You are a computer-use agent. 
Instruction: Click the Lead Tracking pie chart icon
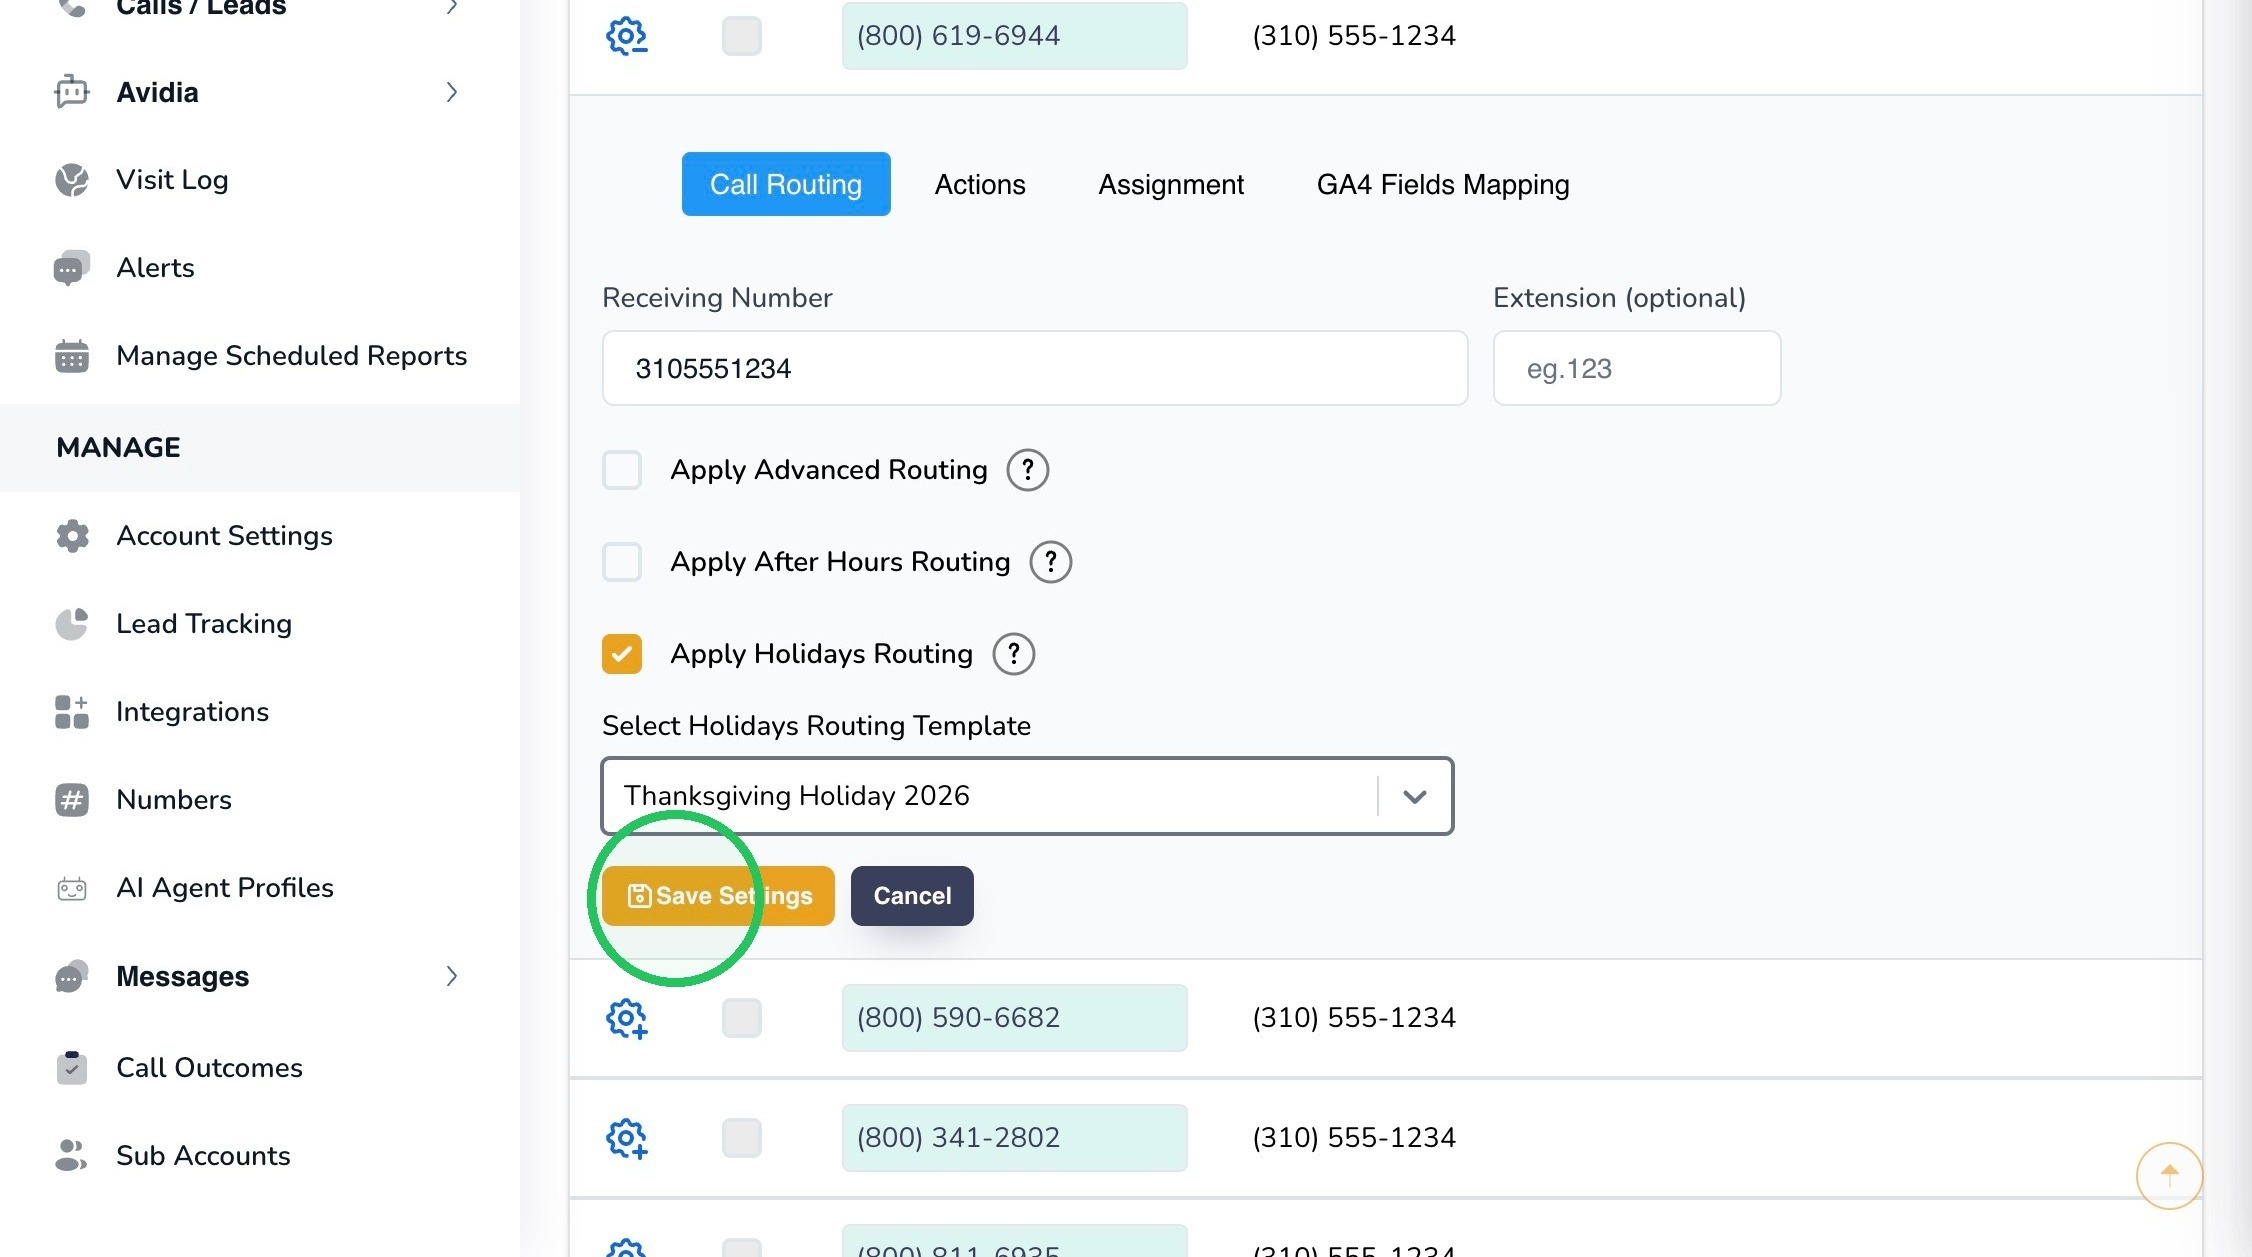click(x=71, y=624)
